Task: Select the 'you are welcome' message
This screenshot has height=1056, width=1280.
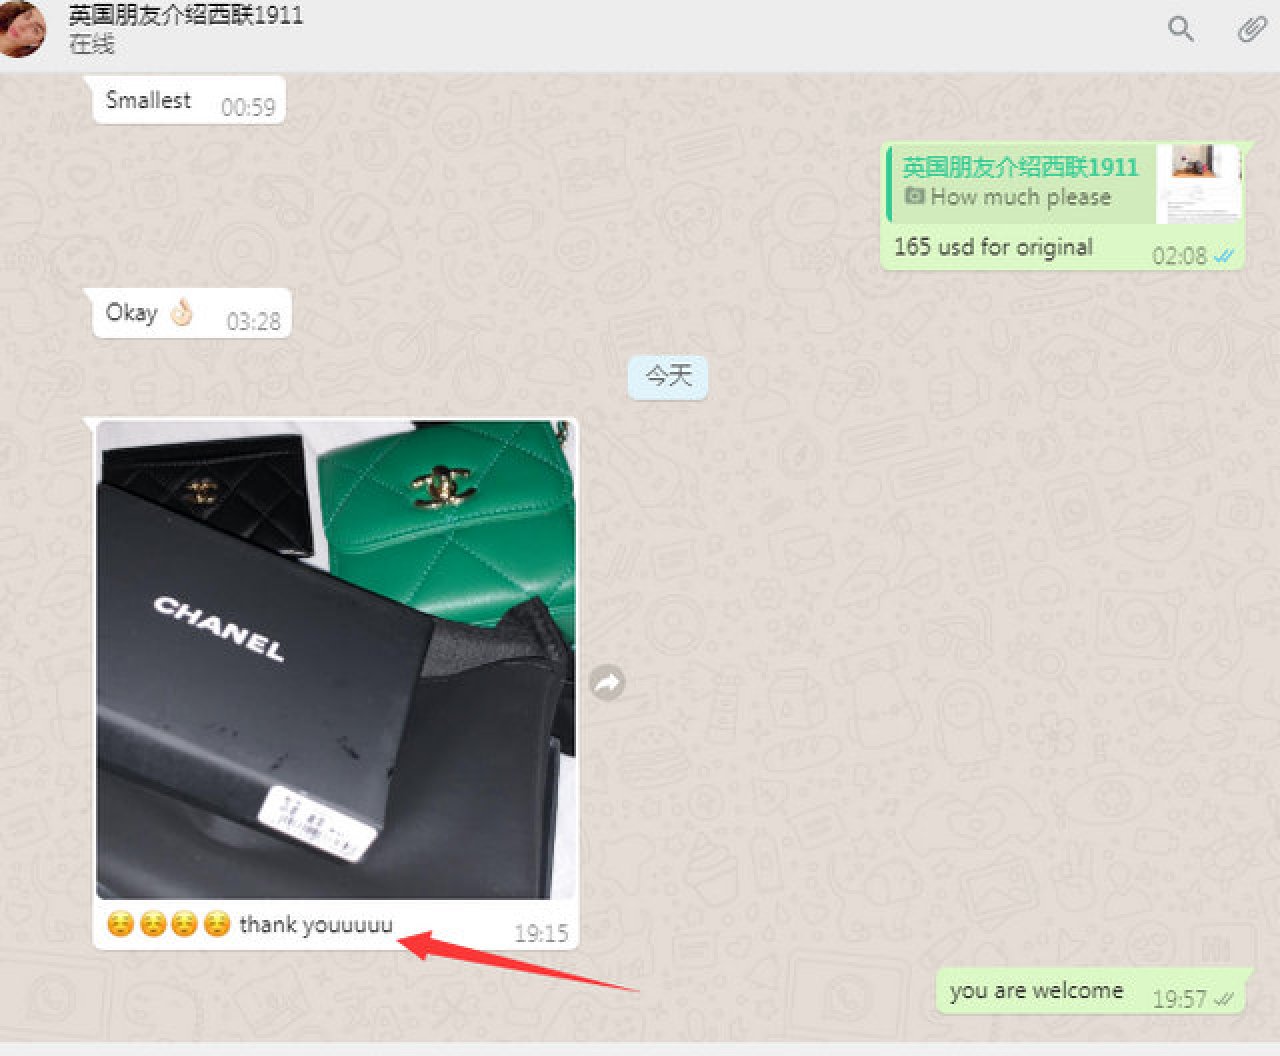Action: pos(1036,991)
